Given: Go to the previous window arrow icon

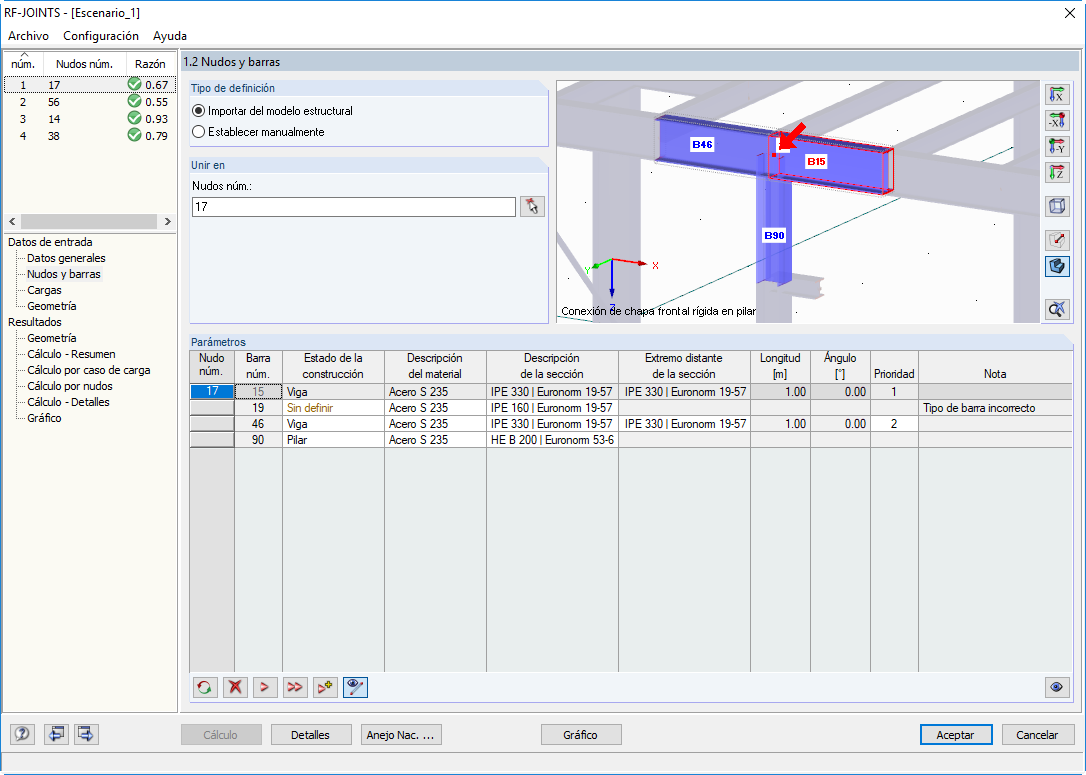Looking at the screenshot, I should [56, 734].
